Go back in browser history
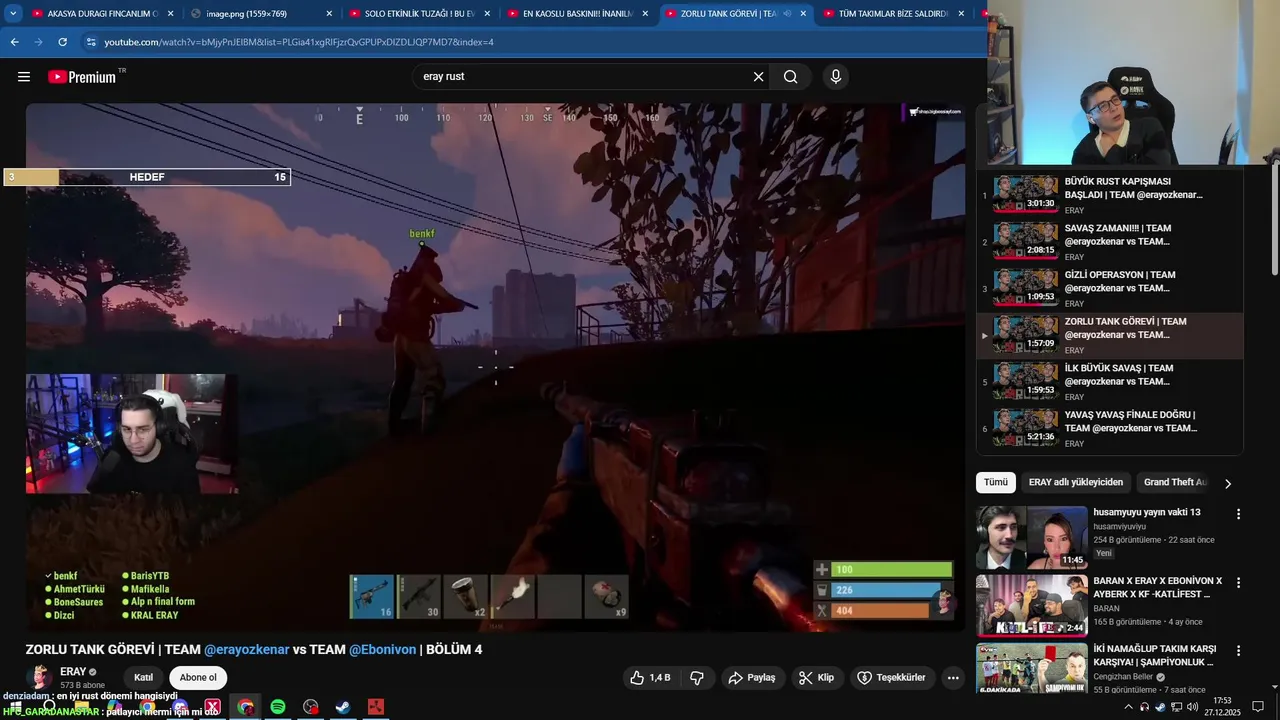Image resolution: width=1280 pixels, height=720 pixels. (x=14, y=42)
